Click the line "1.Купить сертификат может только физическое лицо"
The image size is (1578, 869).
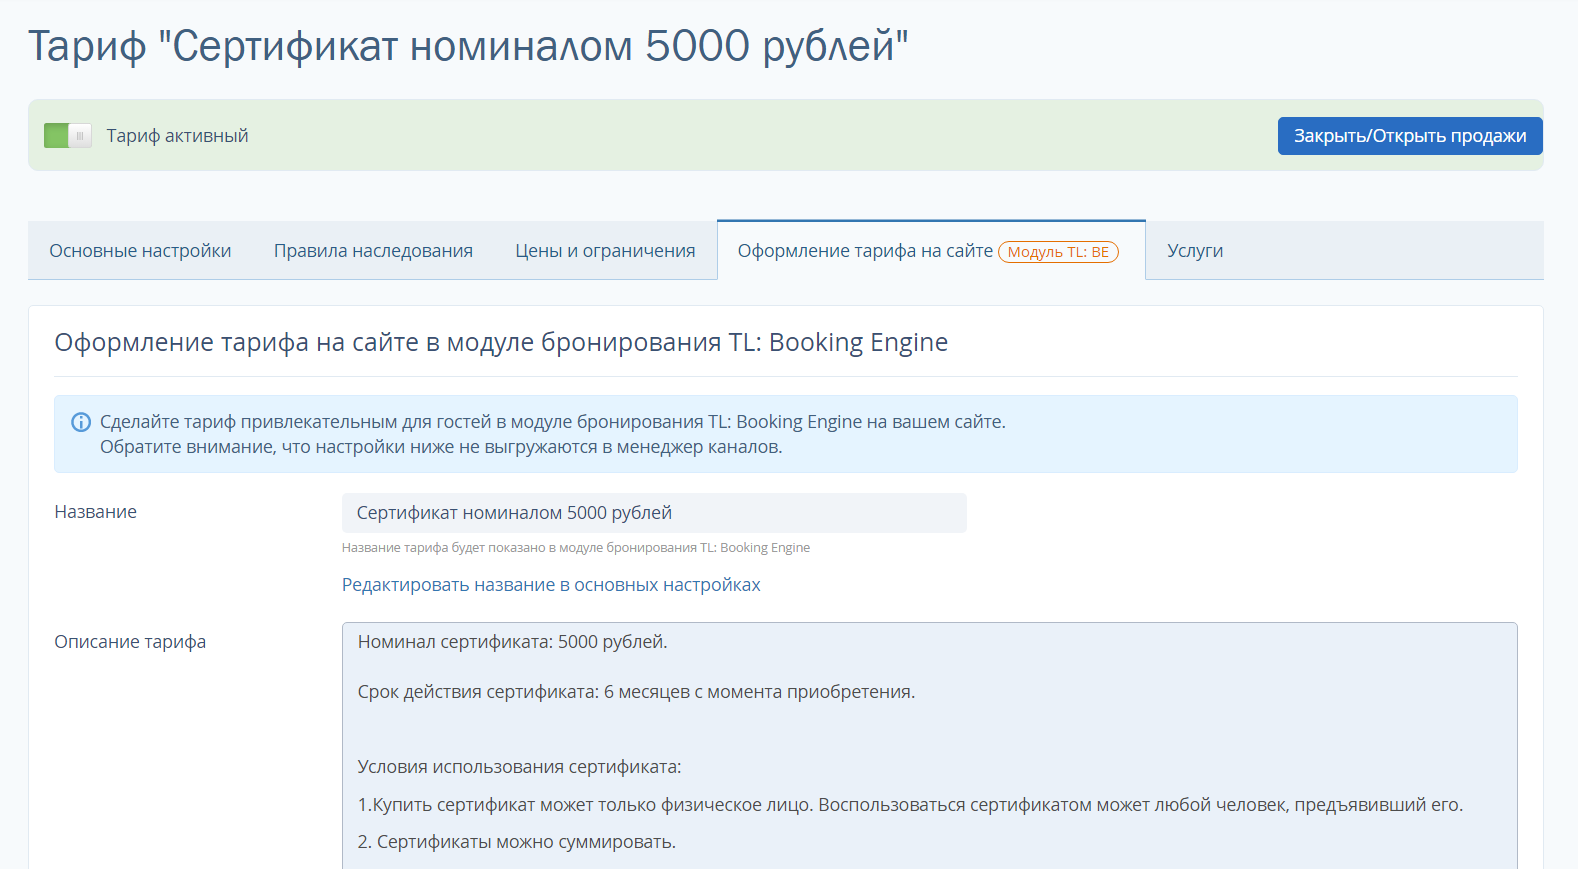[910, 805]
